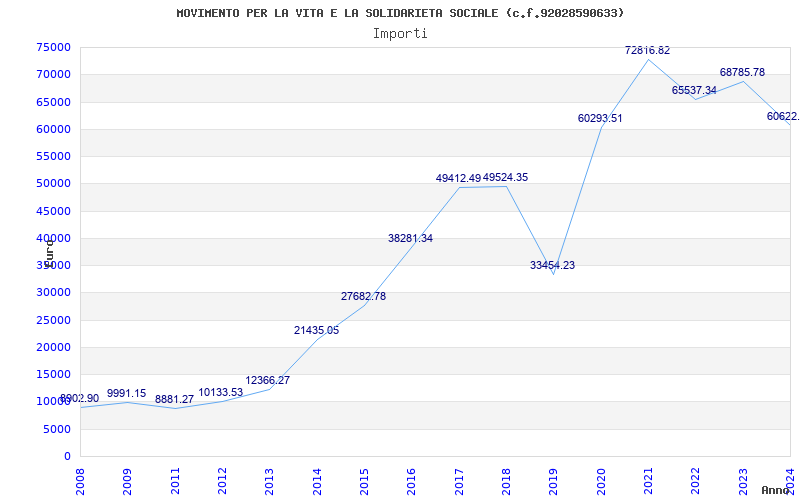The height and width of the screenshot is (500, 800).
Task: Click the 8881.27 data label
Action: pos(174,399)
